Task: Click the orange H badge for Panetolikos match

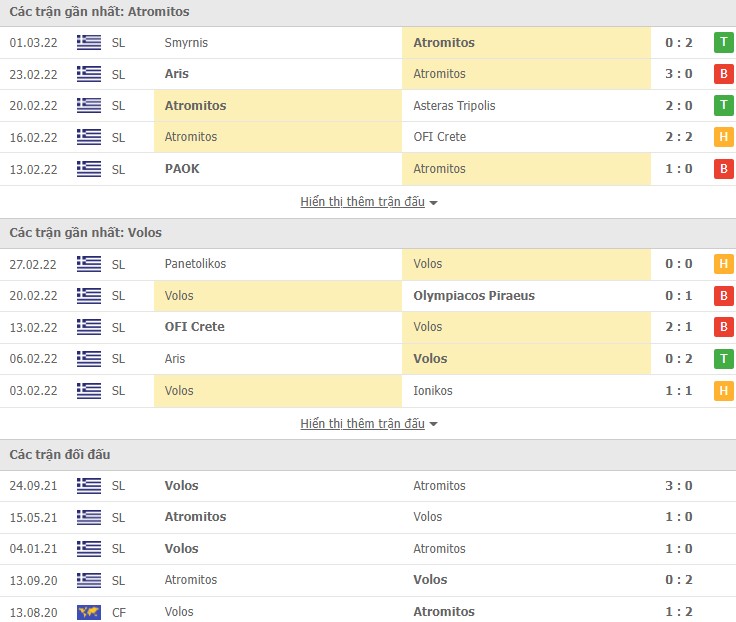Action: click(723, 264)
